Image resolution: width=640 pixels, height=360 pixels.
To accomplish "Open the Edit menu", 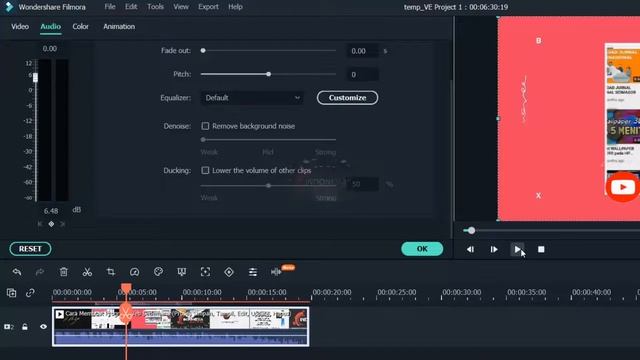I will [x=131, y=7].
